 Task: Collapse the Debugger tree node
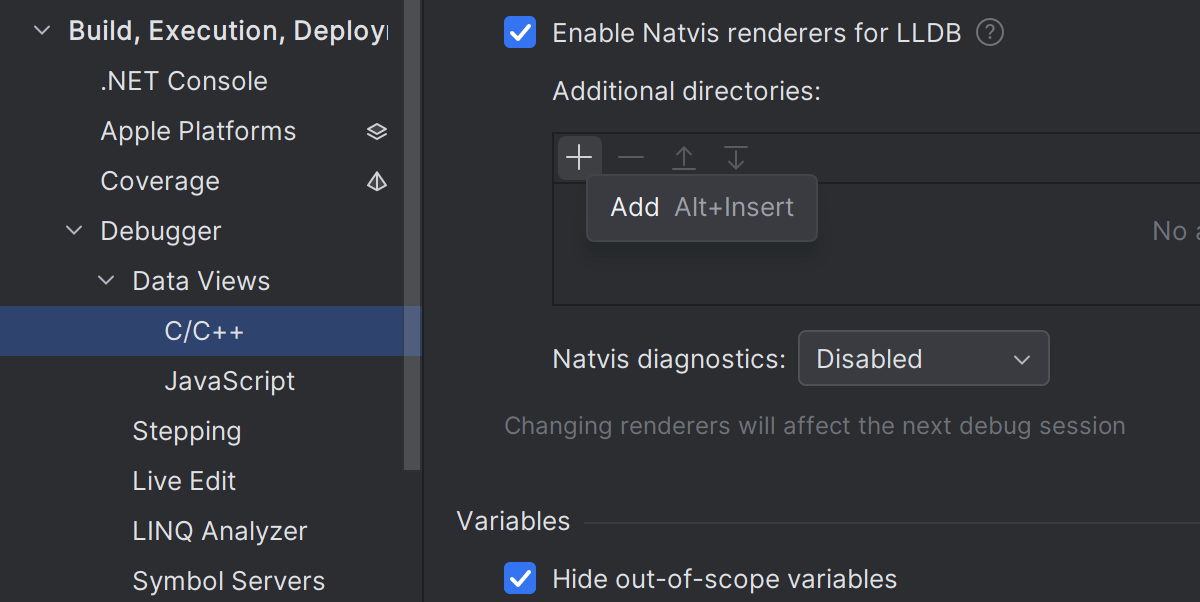[x=74, y=232]
